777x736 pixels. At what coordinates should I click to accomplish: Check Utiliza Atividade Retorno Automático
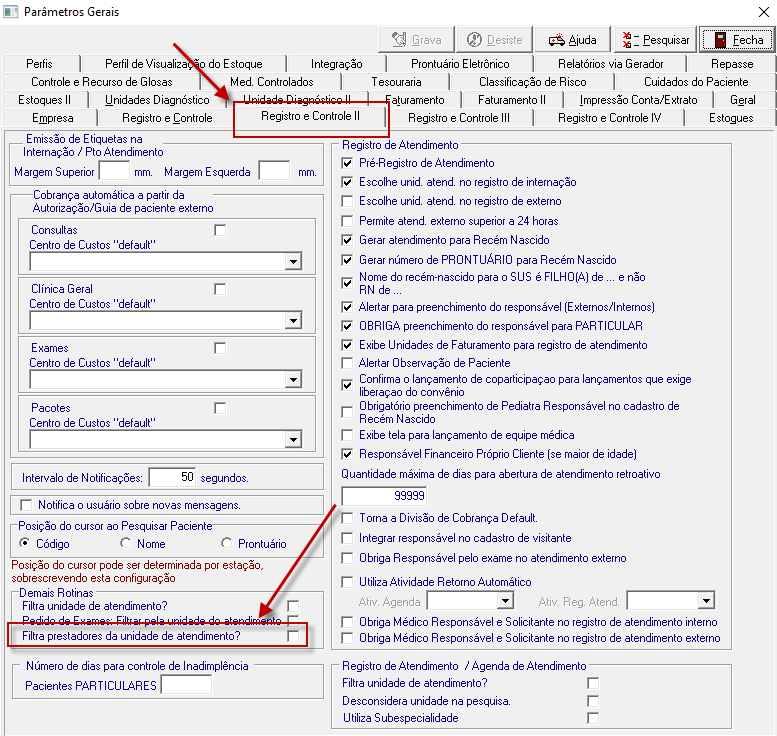point(347,582)
